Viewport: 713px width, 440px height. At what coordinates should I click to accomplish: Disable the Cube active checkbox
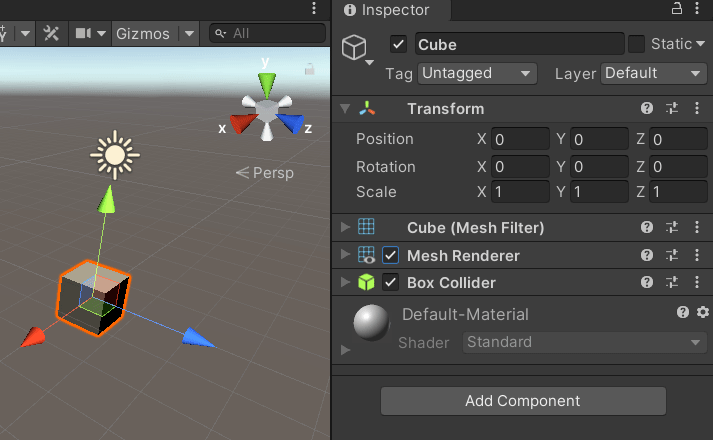tap(399, 44)
